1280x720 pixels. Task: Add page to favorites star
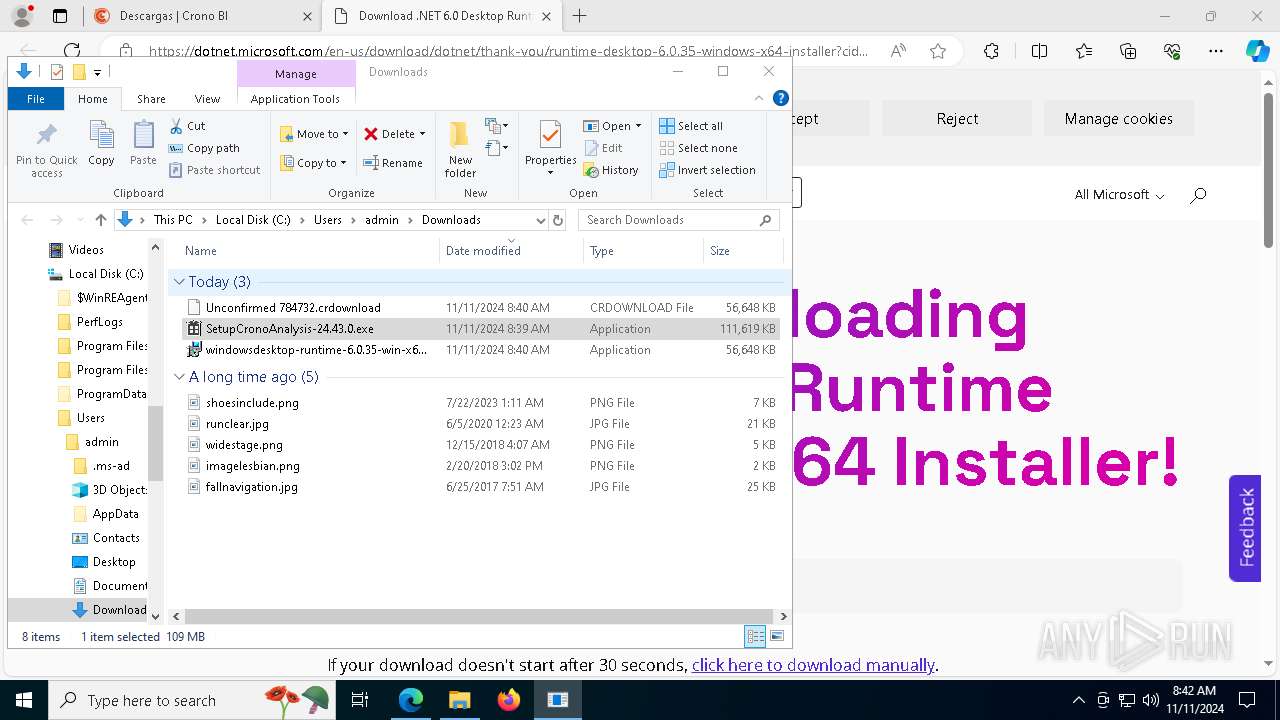[938, 51]
